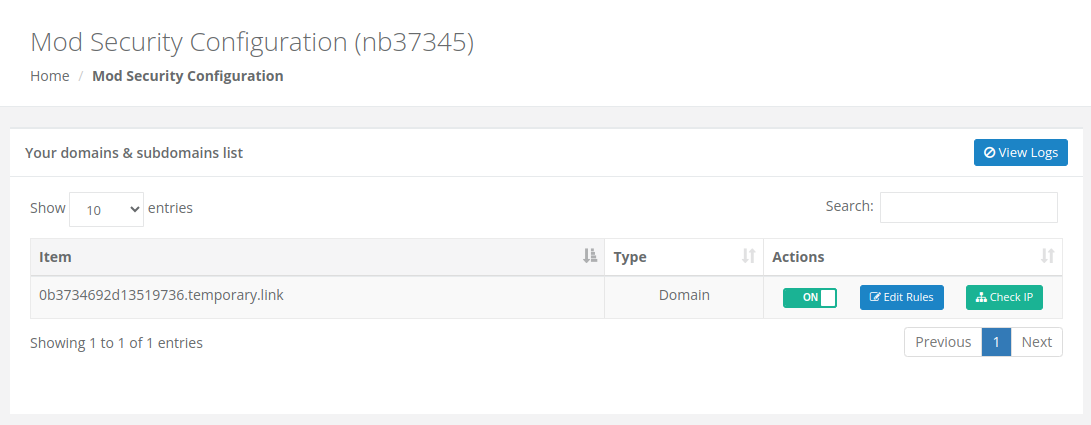Click the "entries" label beside the dropdown
The height and width of the screenshot is (425, 1091).
[x=170, y=208]
